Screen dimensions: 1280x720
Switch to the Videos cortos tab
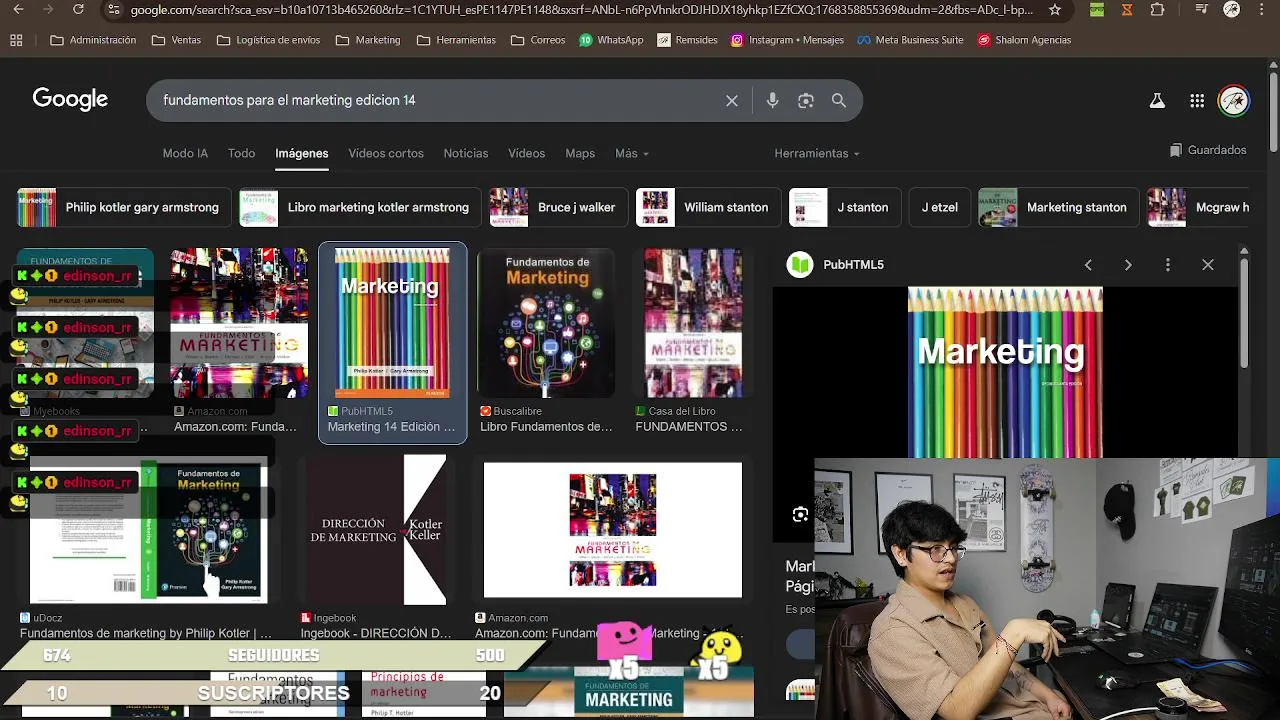click(386, 153)
